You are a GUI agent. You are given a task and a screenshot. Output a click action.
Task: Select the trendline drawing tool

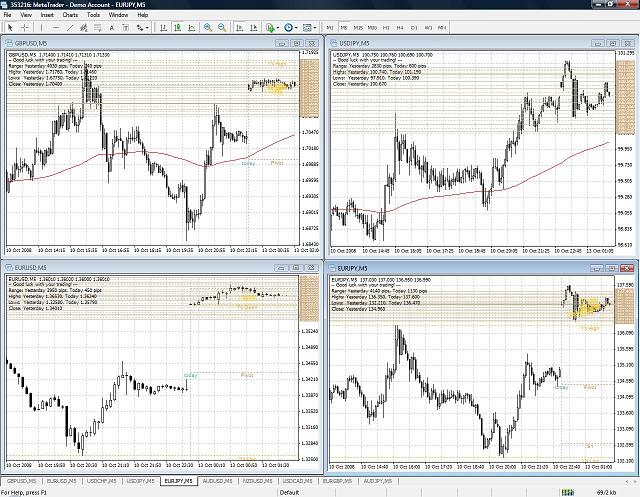70,28
